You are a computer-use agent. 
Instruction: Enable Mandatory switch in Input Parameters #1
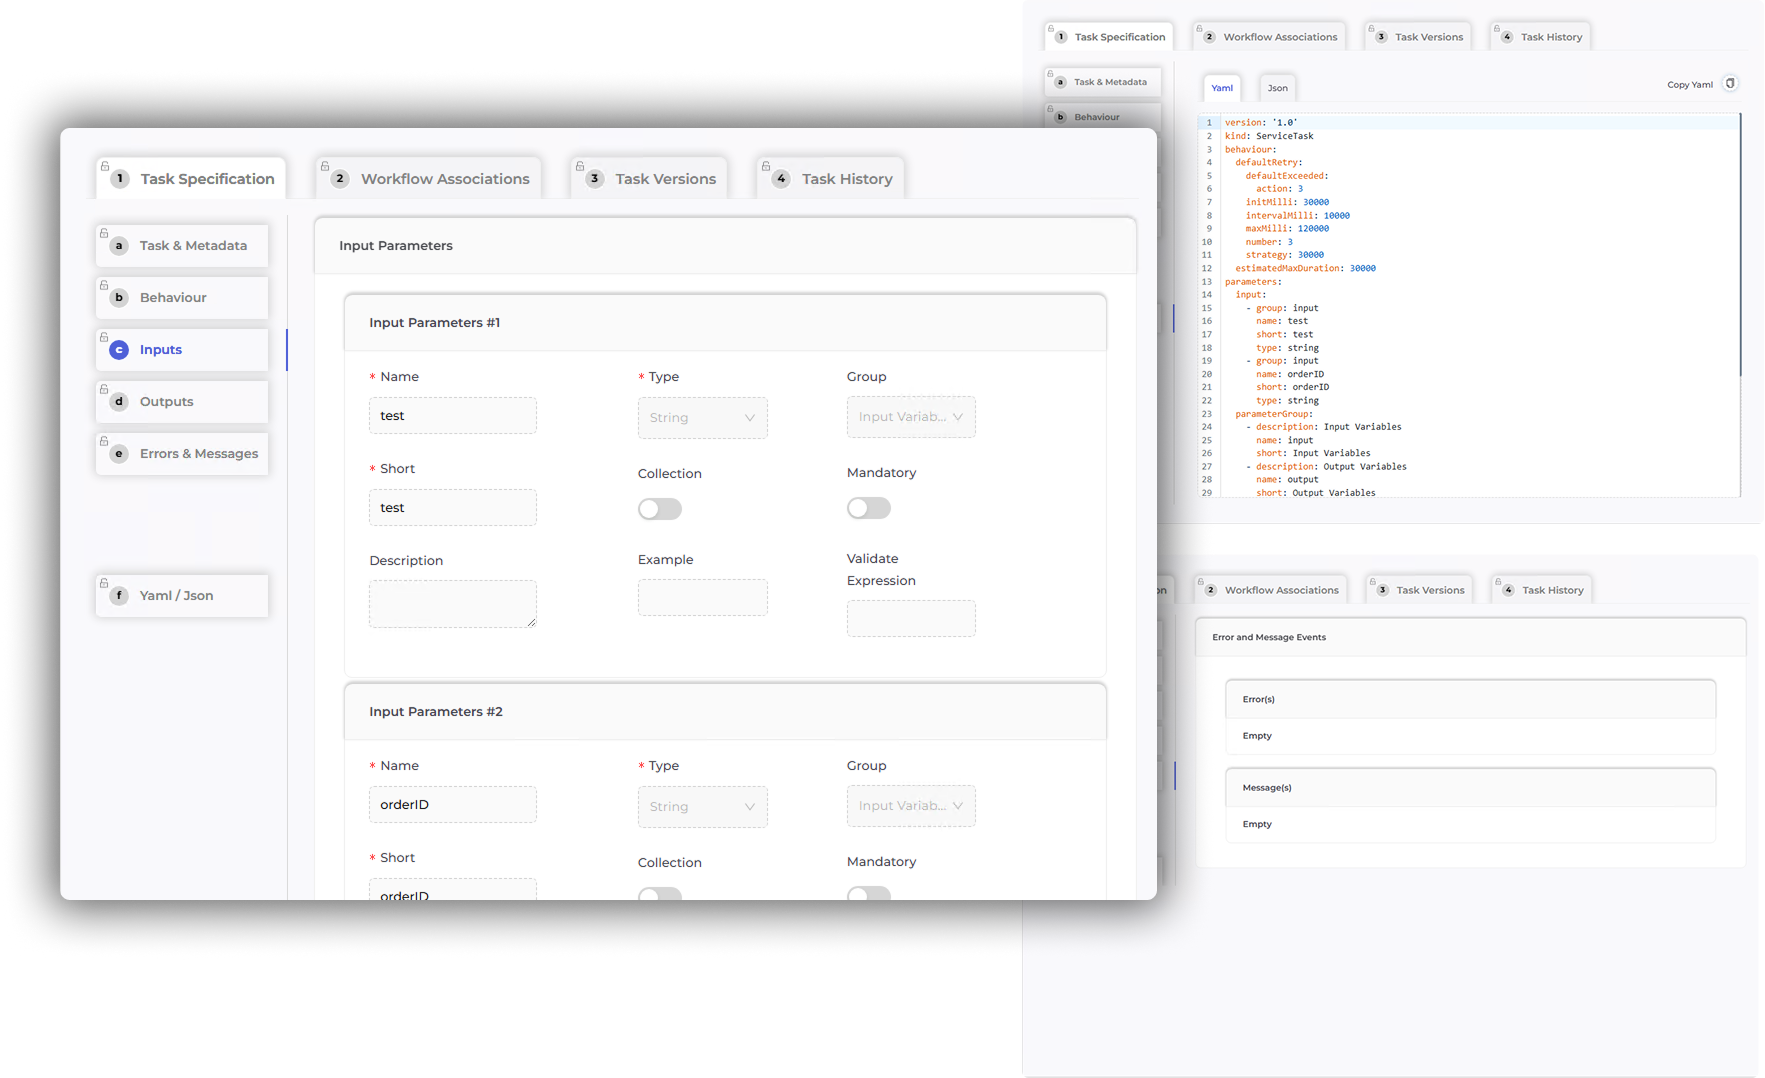point(868,508)
